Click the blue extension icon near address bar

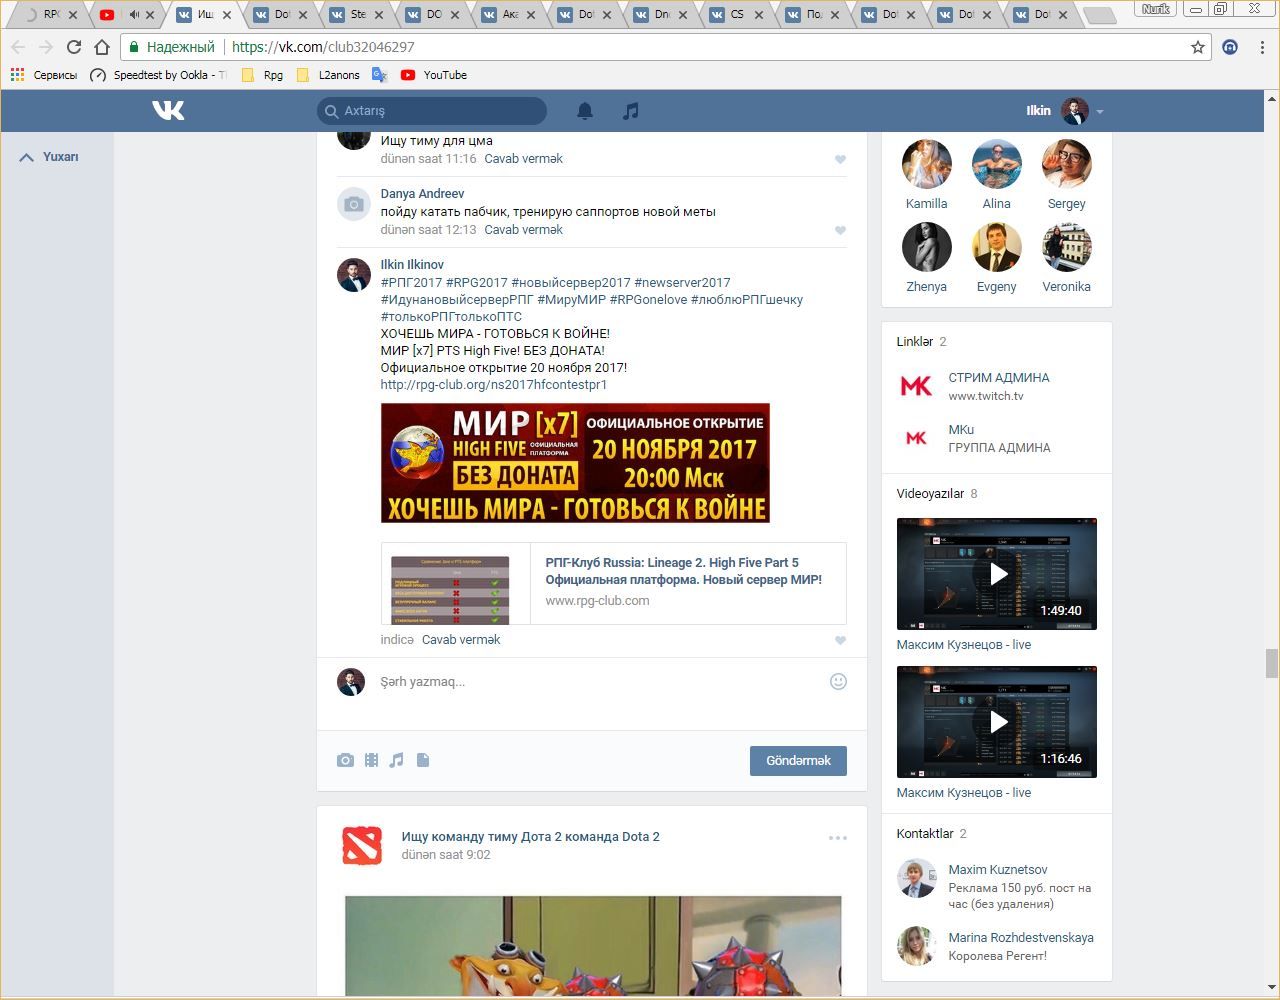click(1231, 47)
